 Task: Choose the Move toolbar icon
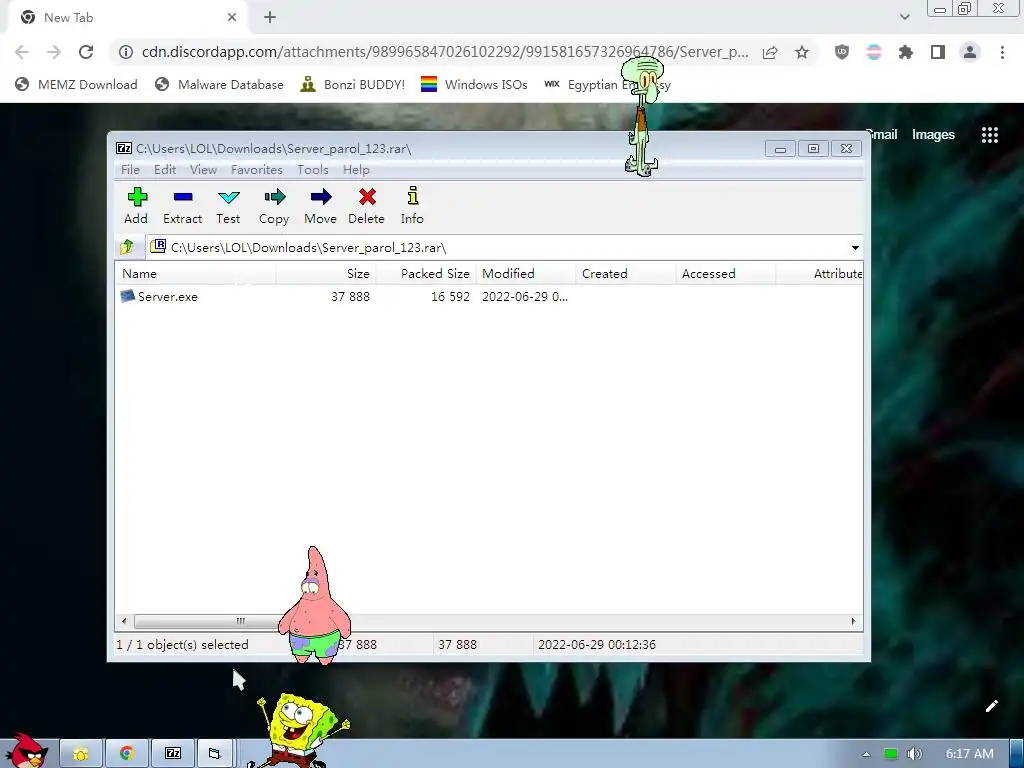[x=321, y=206]
